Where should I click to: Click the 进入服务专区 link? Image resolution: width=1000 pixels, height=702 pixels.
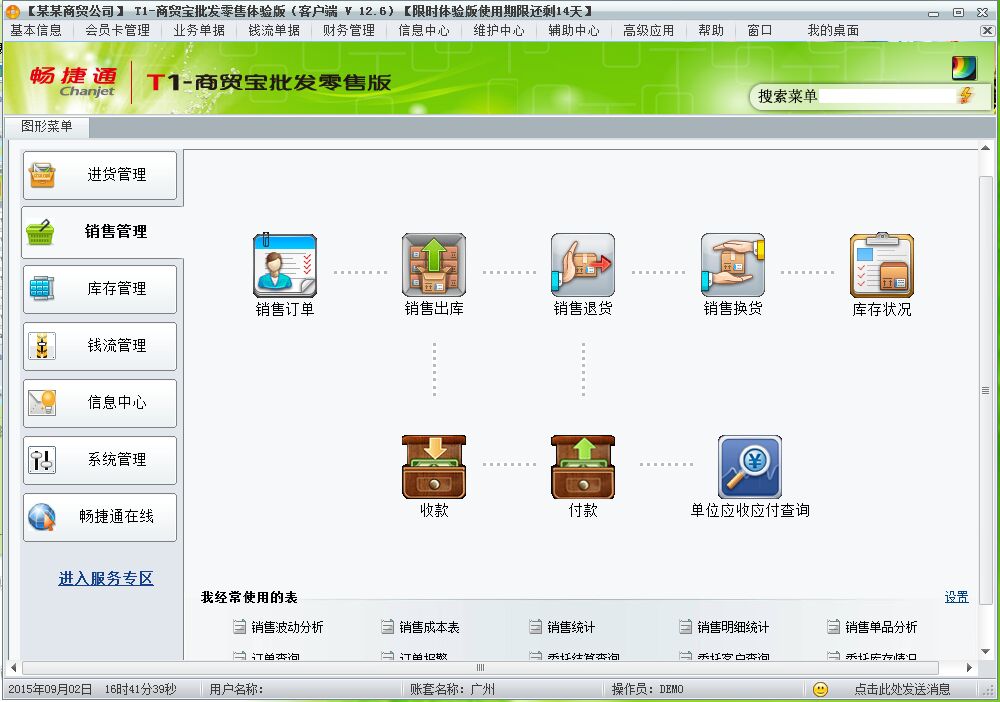(106, 578)
